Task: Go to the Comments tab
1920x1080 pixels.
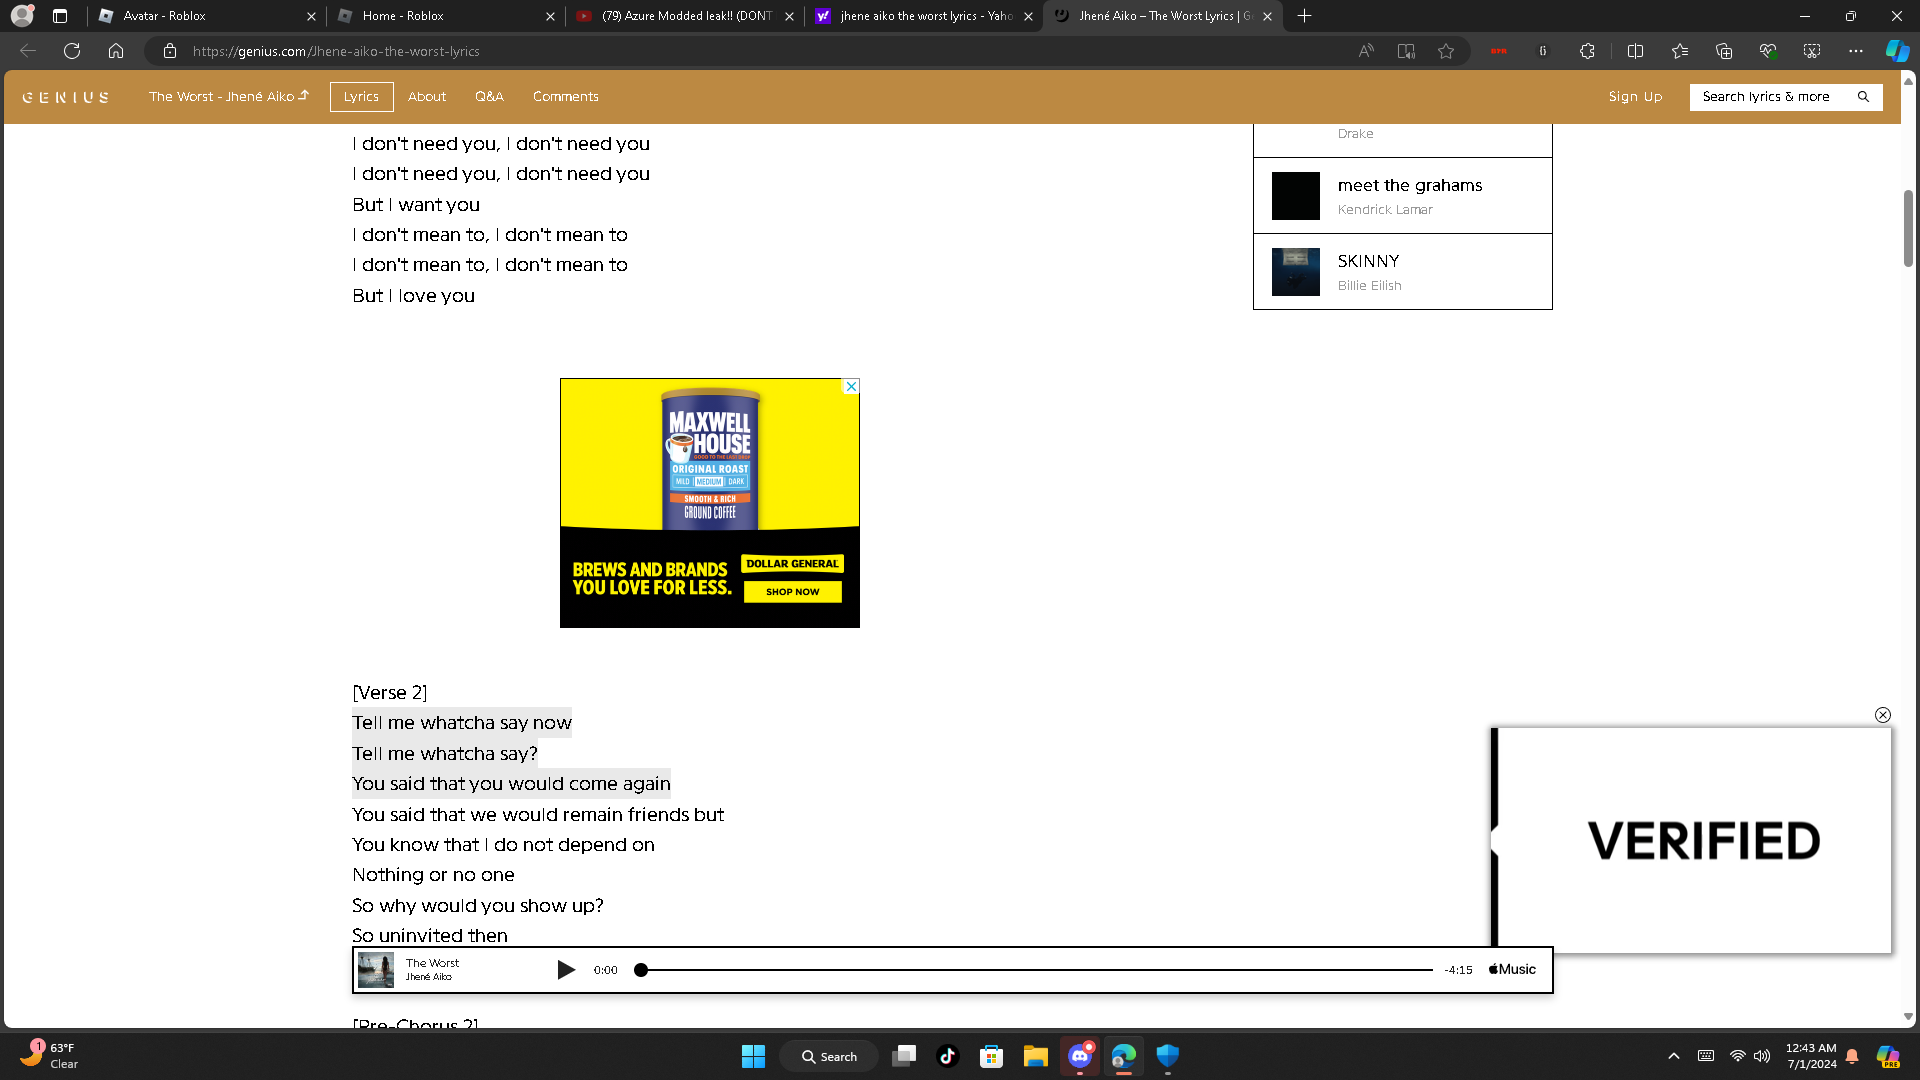Action: 566,97
